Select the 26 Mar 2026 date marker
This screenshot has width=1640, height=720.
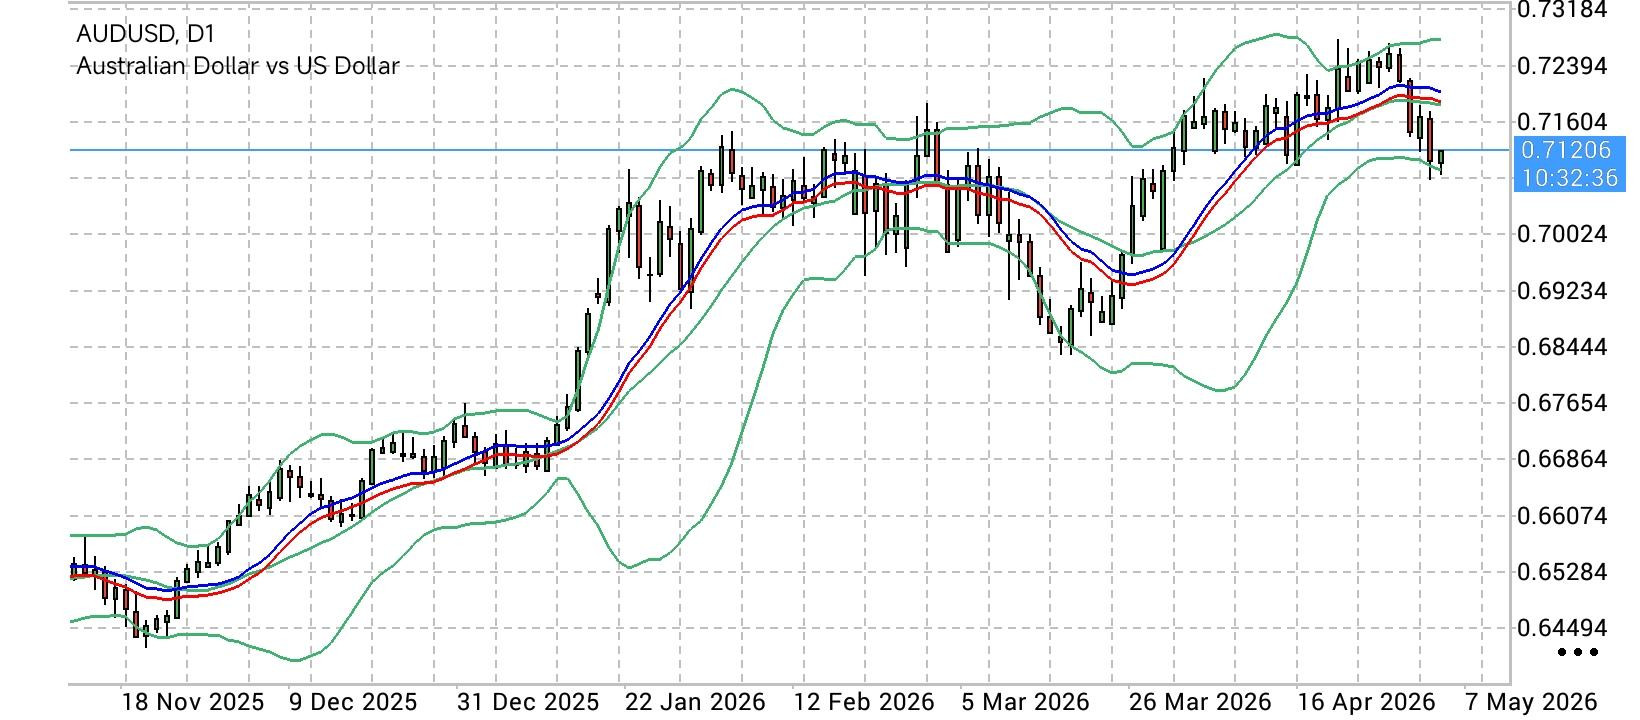pyautogui.click(x=1199, y=702)
